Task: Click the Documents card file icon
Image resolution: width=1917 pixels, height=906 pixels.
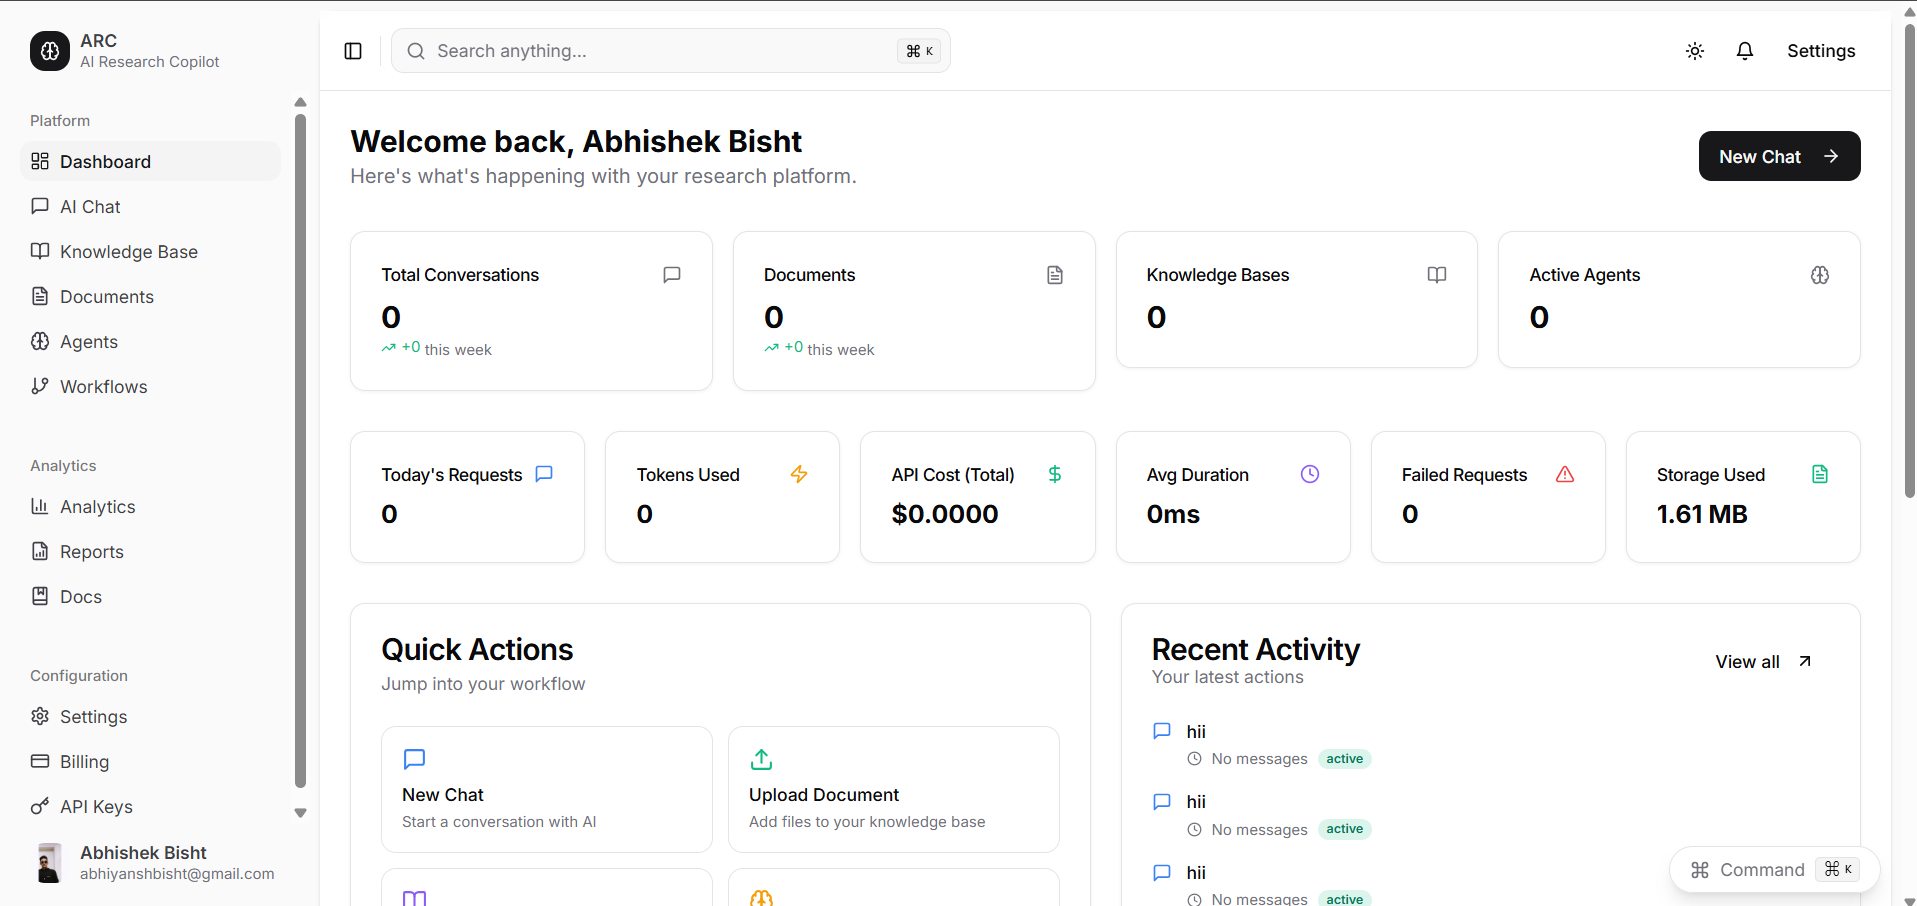Action: (x=1055, y=274)
